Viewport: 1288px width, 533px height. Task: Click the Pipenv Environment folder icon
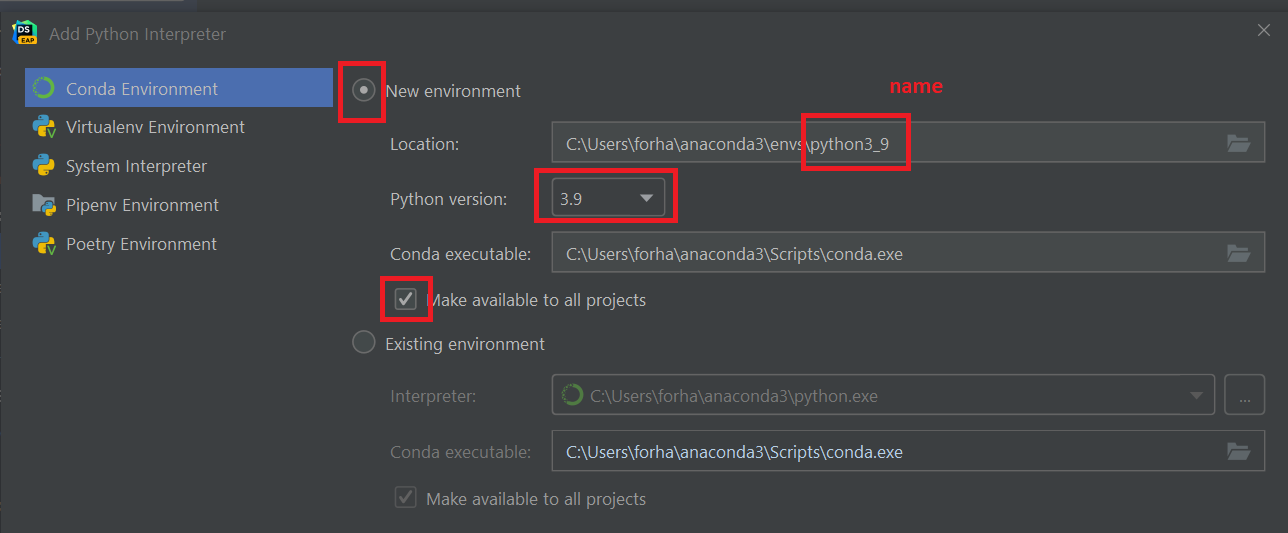[43, 205]
